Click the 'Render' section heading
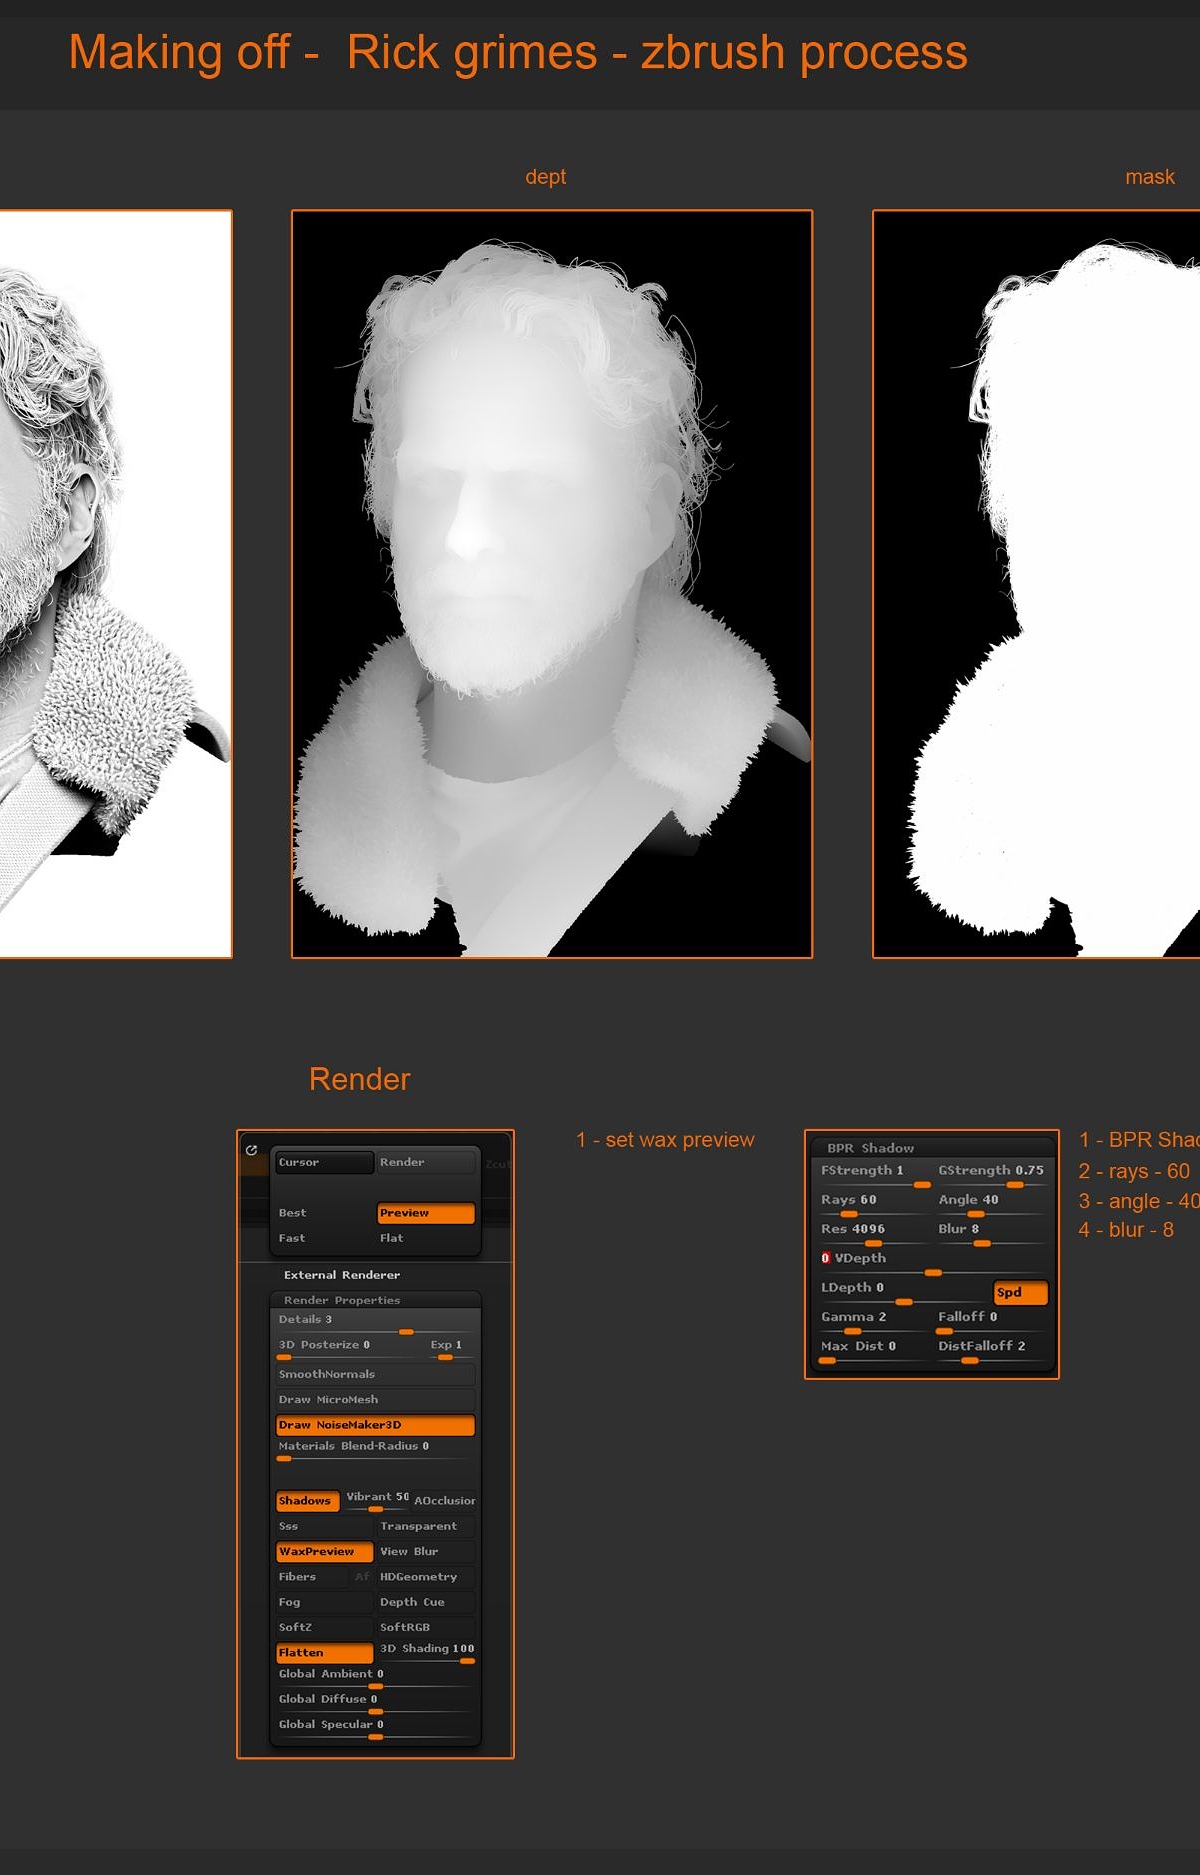The image size is (1200, 1875). pyautogui.click(x=360, y=1079)
